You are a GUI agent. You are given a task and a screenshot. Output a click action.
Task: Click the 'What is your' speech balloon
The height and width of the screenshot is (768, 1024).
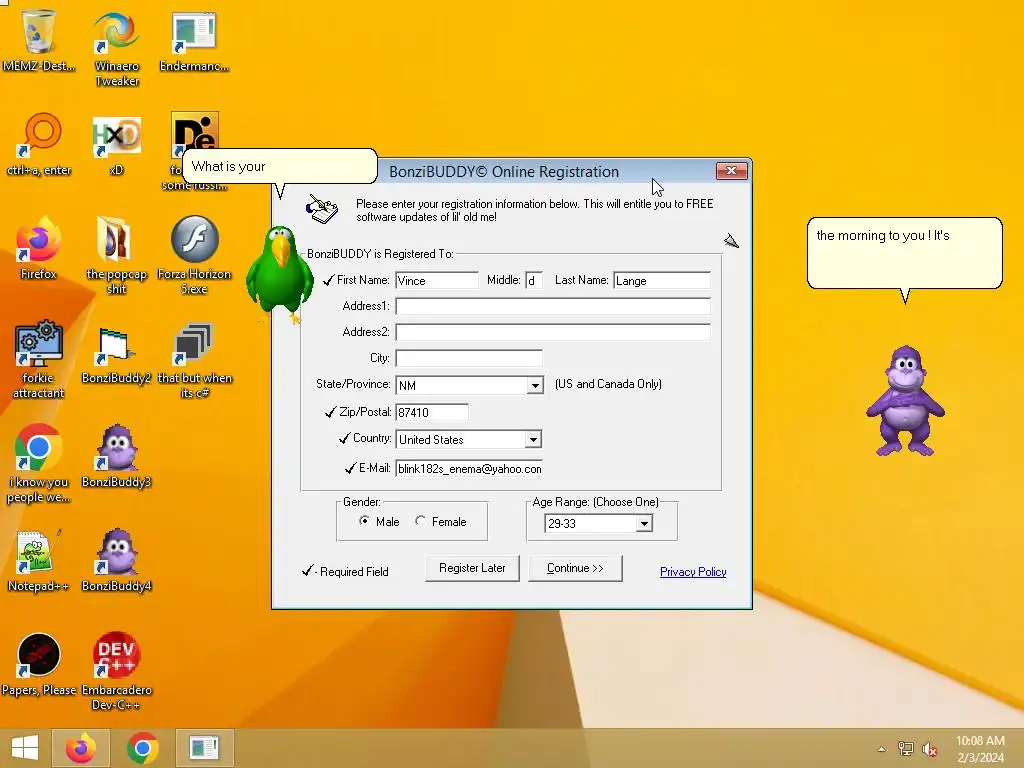click(280, 166)
